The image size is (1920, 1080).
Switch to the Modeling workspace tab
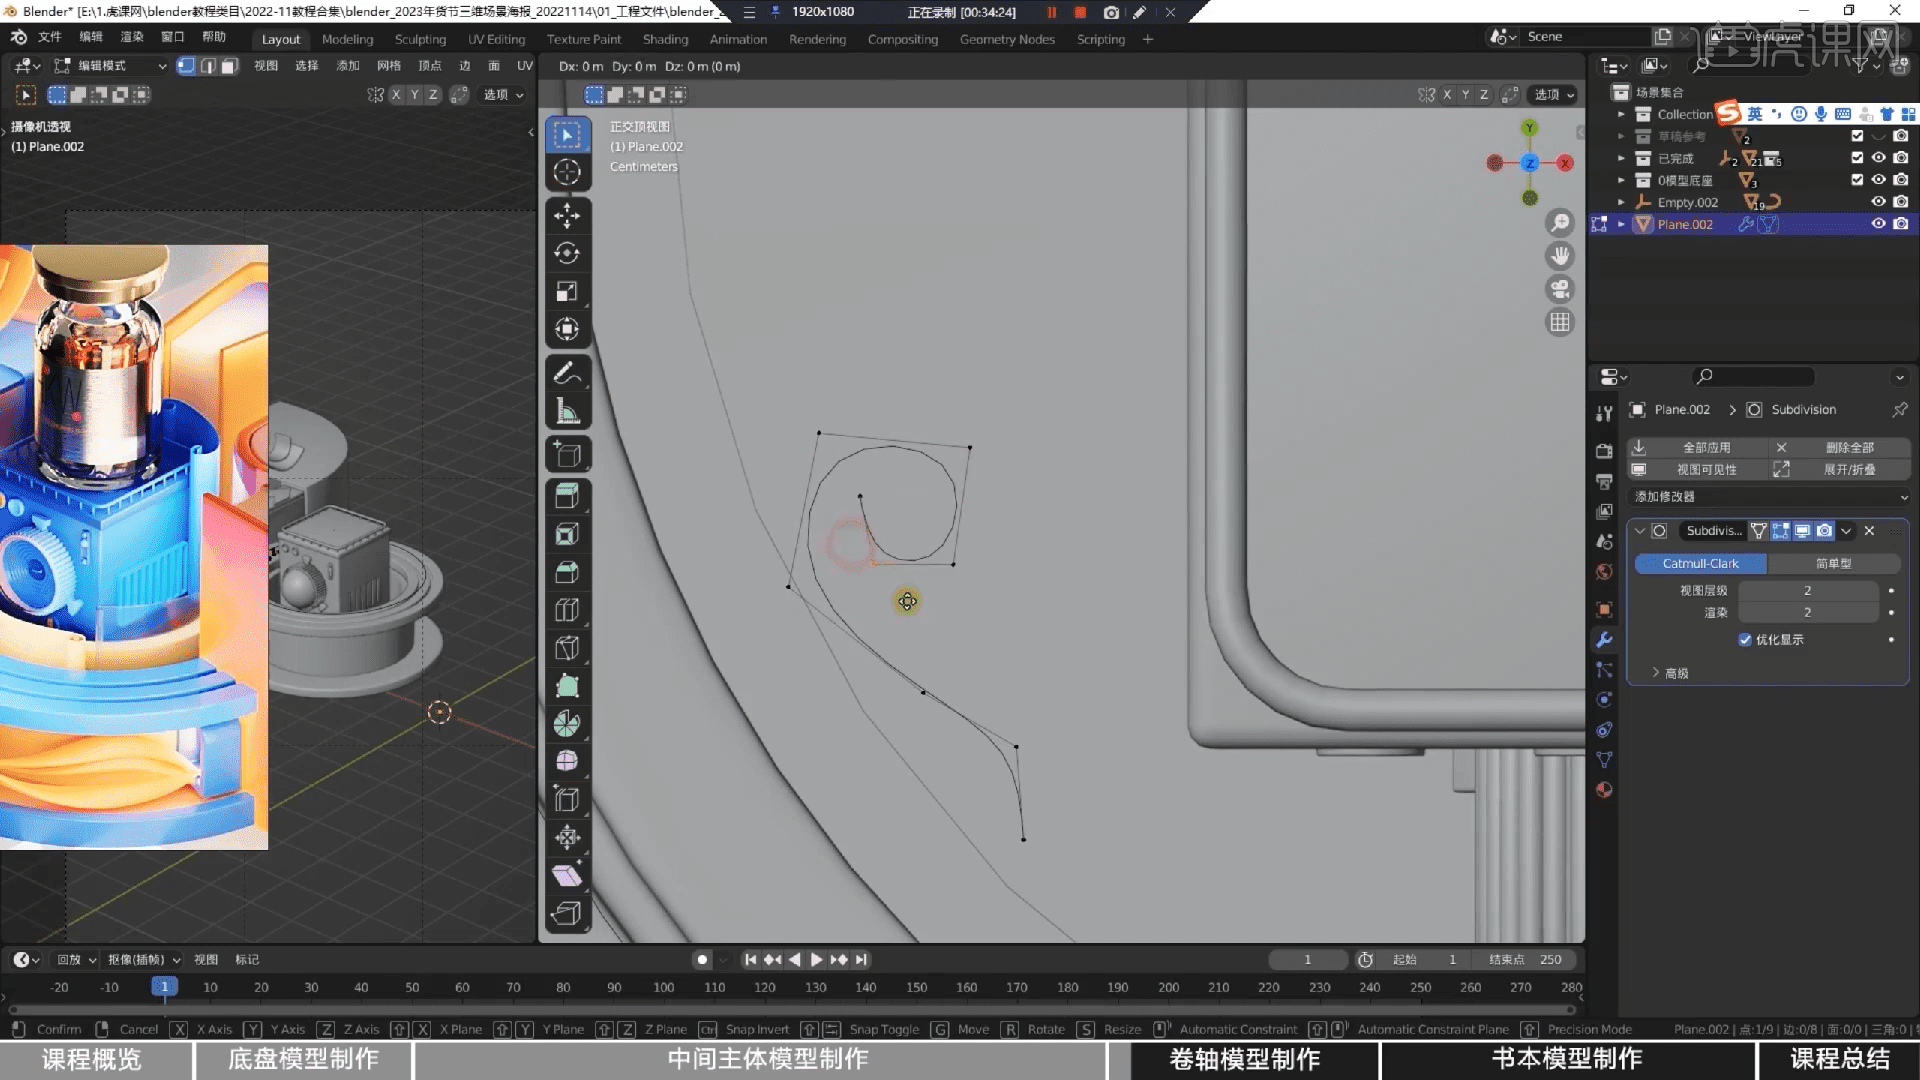pyautogui.click(x=347, y=39)
